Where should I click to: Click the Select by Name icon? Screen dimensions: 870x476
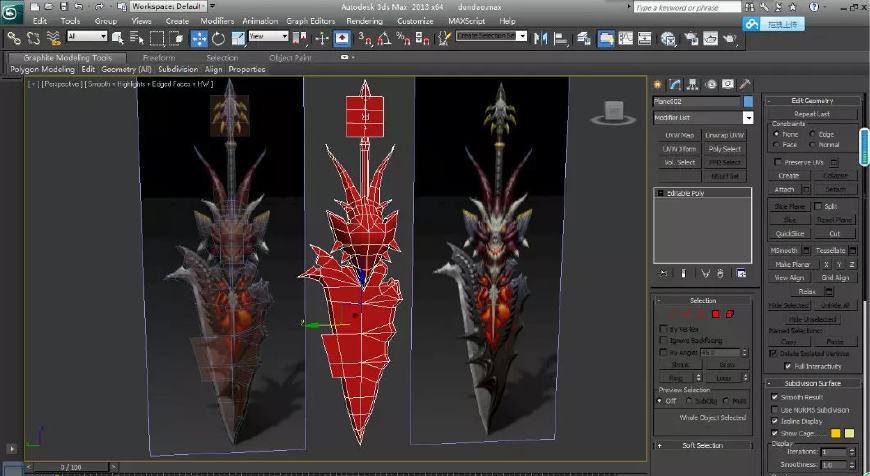pos(136,38)
